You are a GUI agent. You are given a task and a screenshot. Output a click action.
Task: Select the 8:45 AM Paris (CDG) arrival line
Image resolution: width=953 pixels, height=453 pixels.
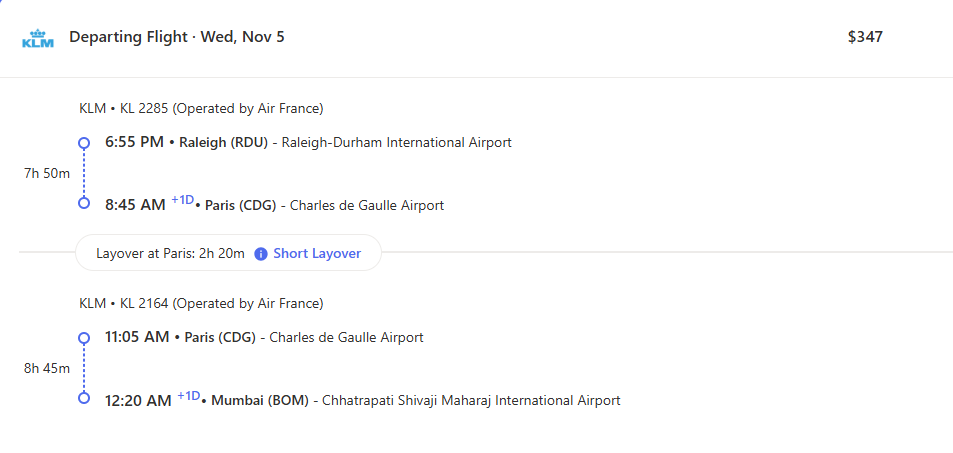(x=274, y=204)
